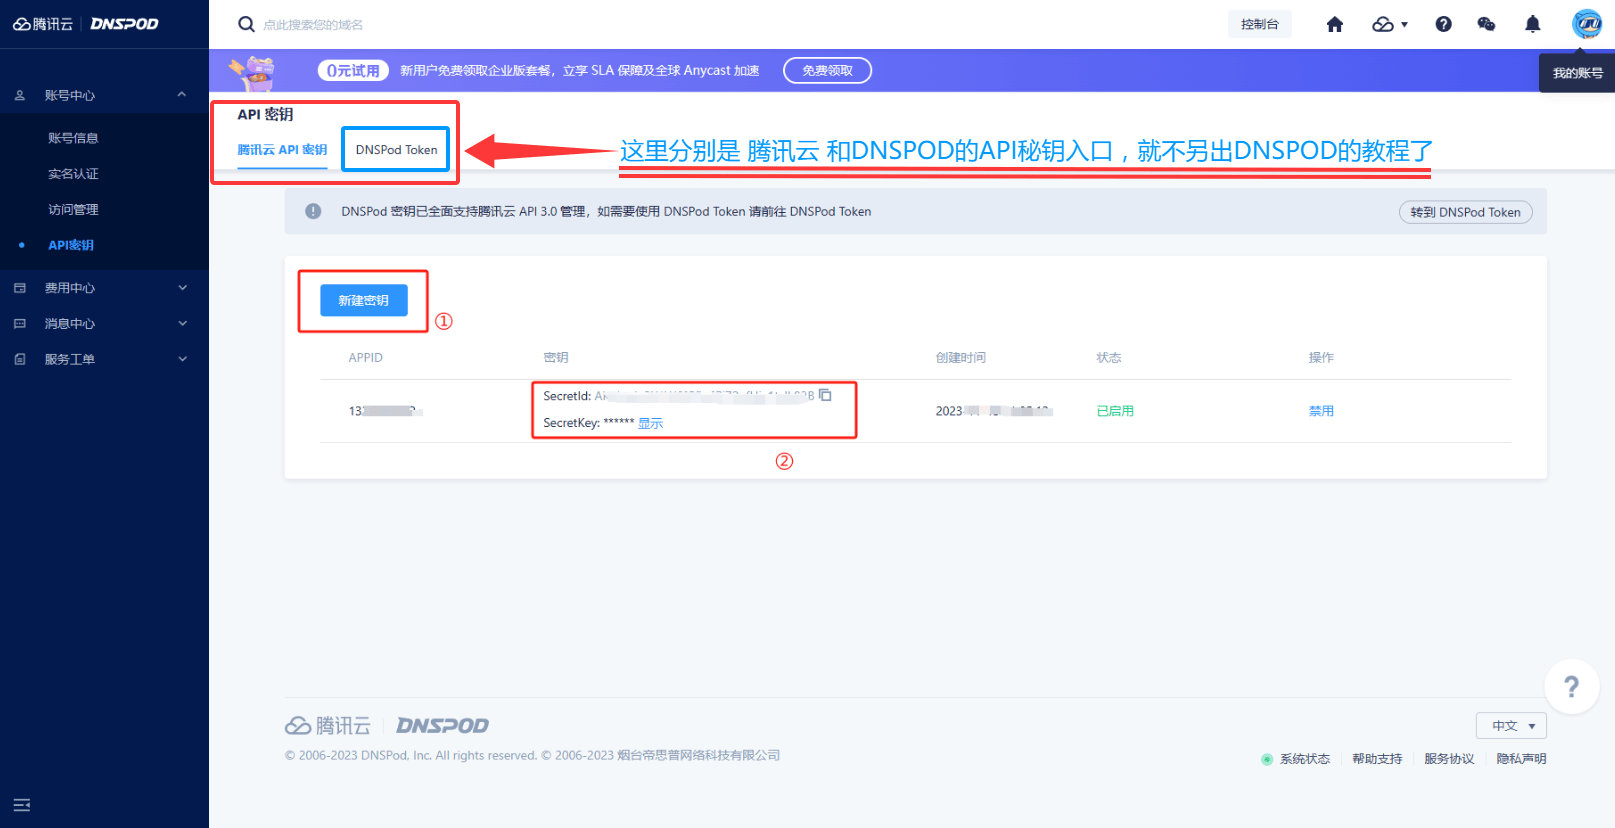Screen dimensions: 1615x828
Task: Click the 创建时间 column header
Action: pos(960,358)
